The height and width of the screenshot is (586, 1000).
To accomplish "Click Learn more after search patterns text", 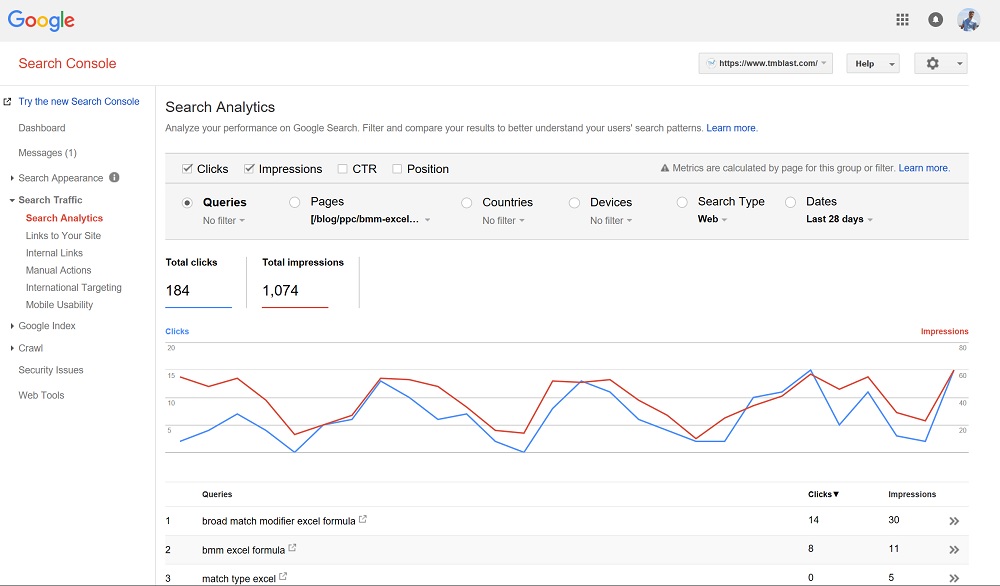I will (731, 128).
